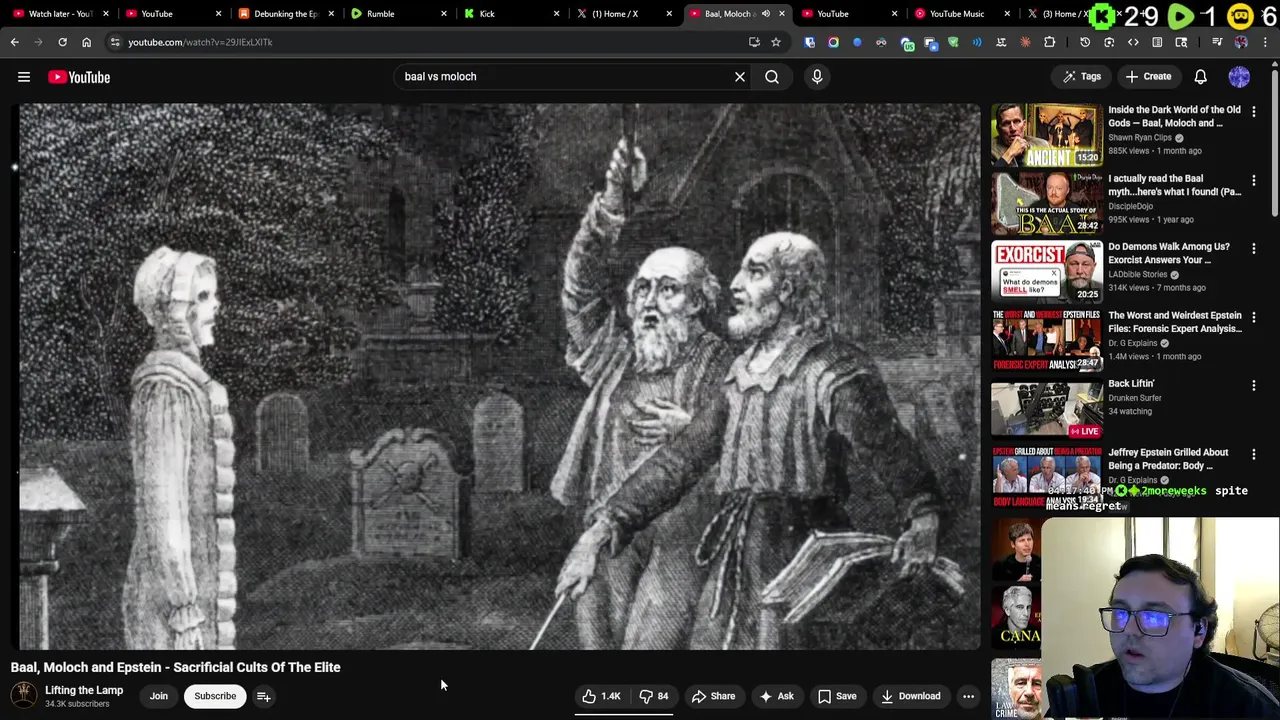Open options menu for 'Worst and Weirdest Epstein Files'

1253,318
